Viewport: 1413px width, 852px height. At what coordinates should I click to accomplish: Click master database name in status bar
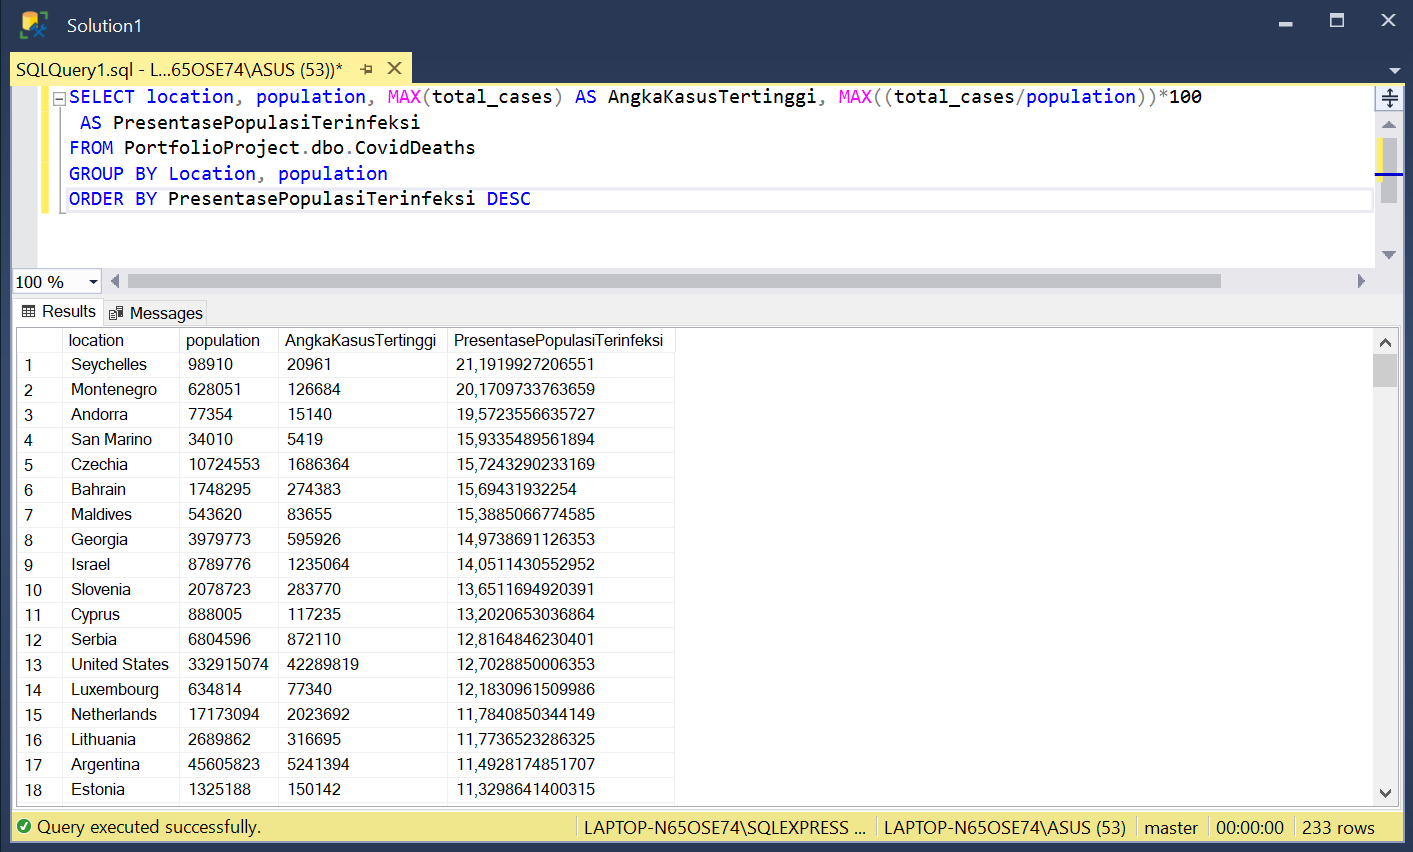(x=1170, y=827)
